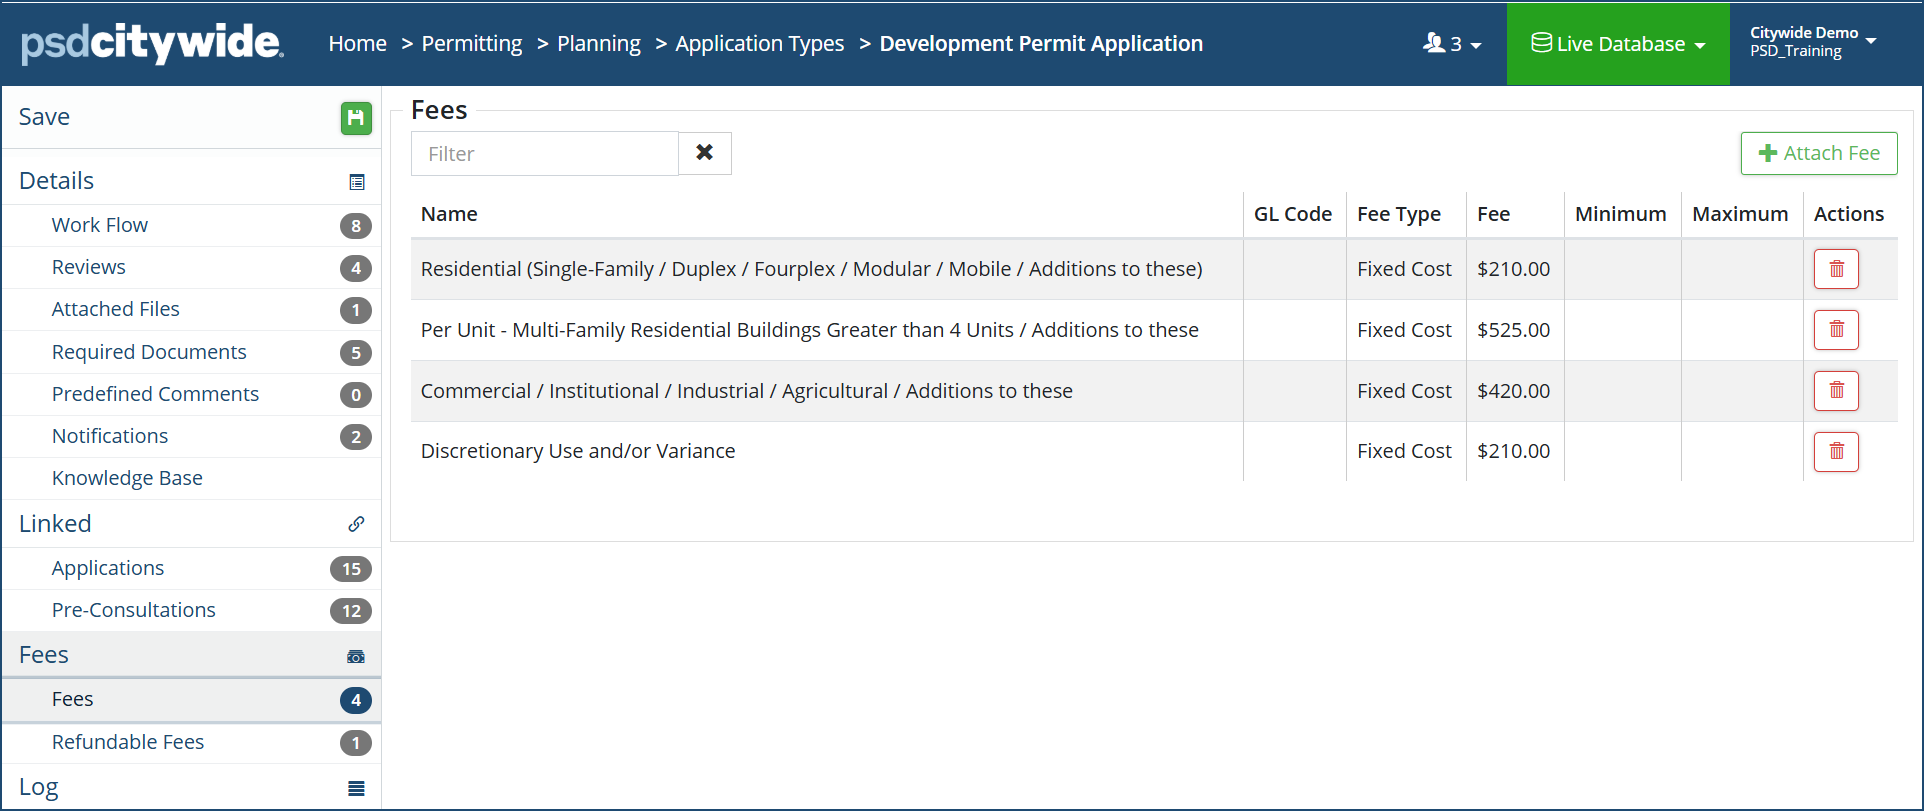Screen dimensions: 1924x811
Task: Delete the Residential Single-Family fee row
Action: (1836, 269)
